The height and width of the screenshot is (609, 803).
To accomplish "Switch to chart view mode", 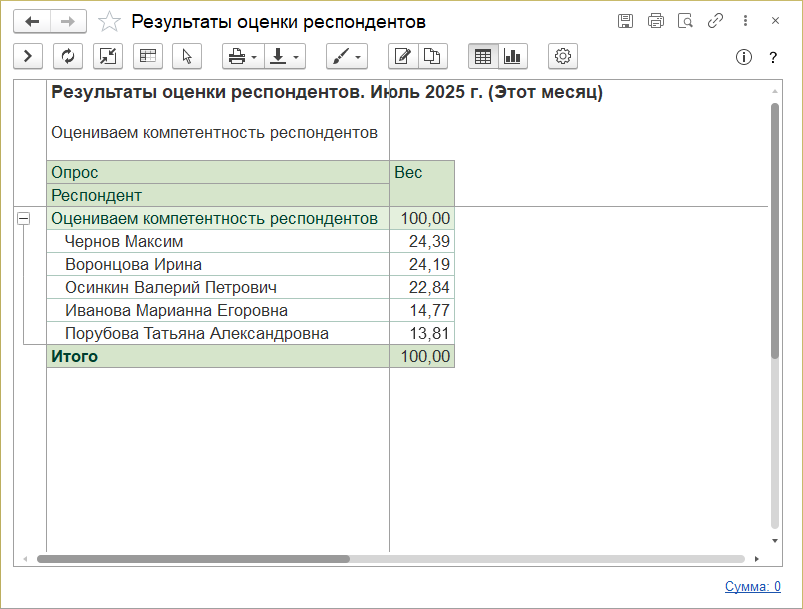I will [x=512, y=57].
